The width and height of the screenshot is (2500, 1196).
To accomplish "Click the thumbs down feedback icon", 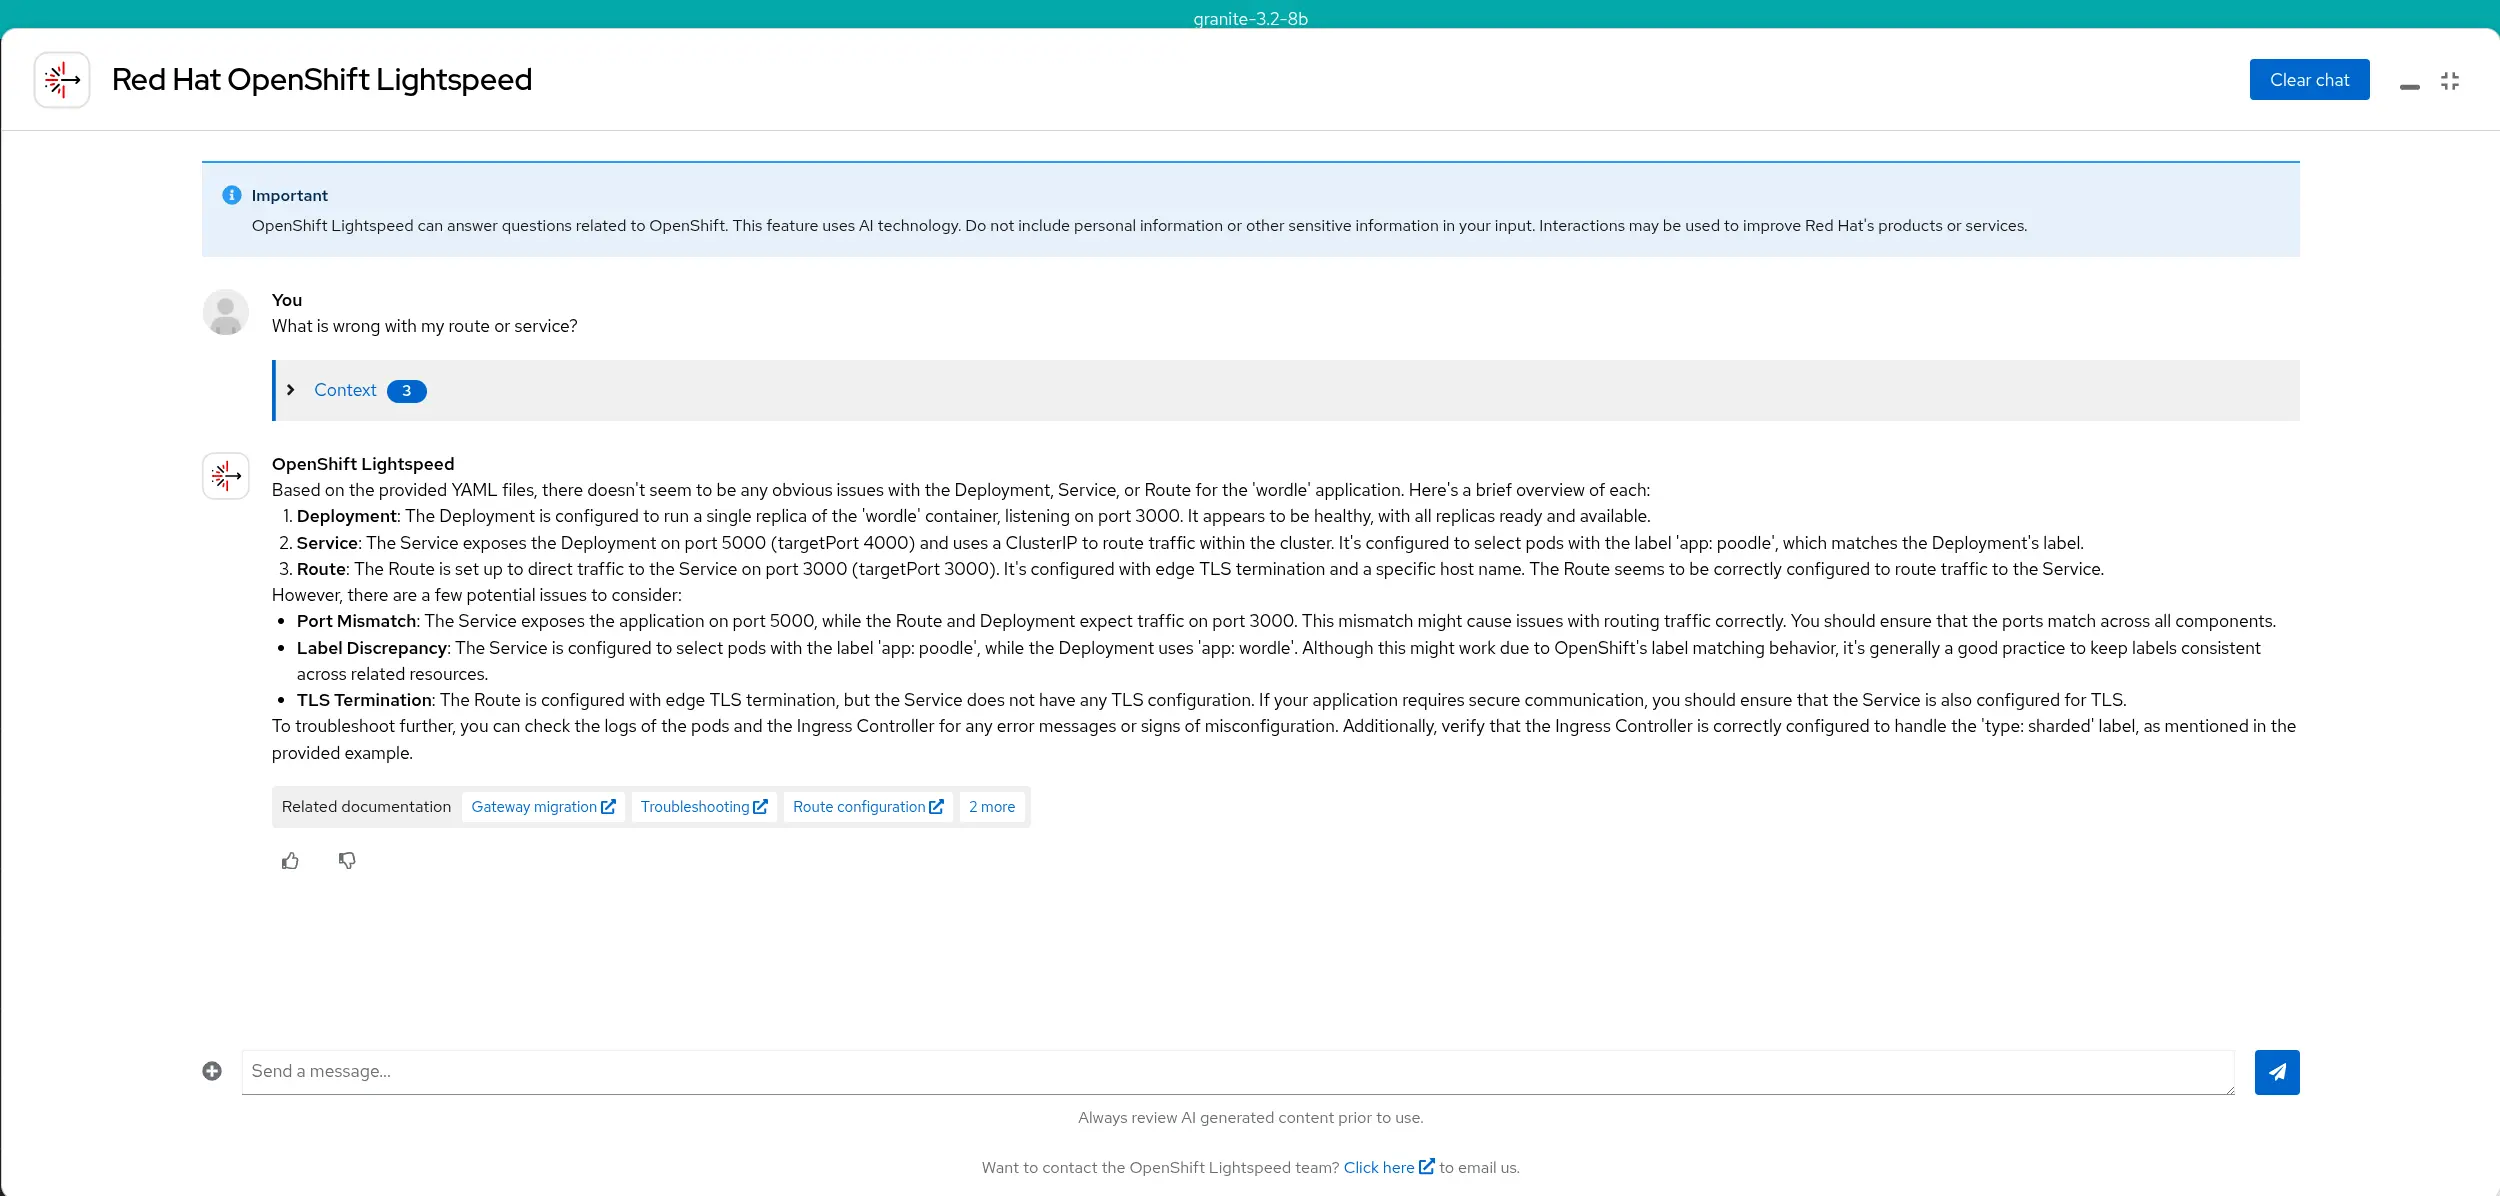I will tap(347, 861).
